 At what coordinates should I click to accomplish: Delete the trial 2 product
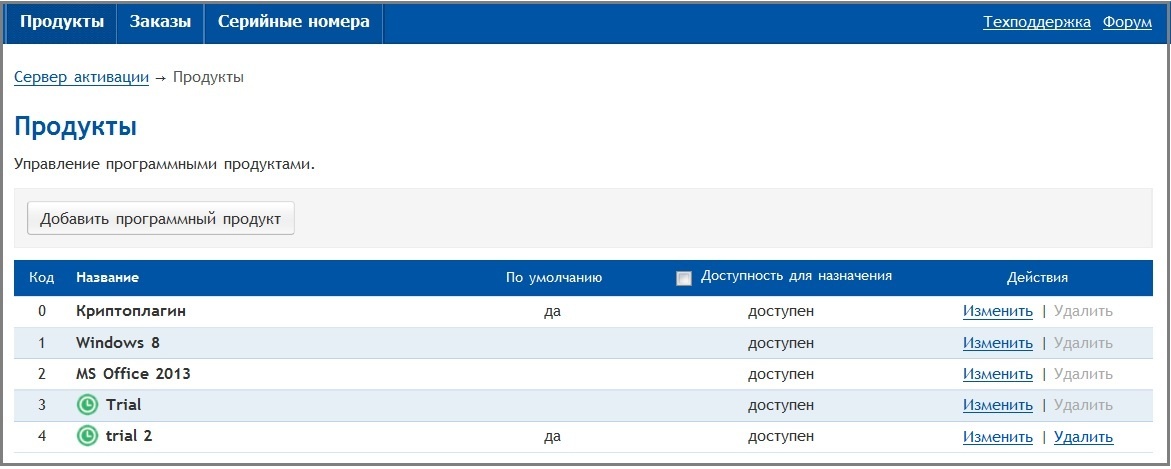[x=1083, y=437]
